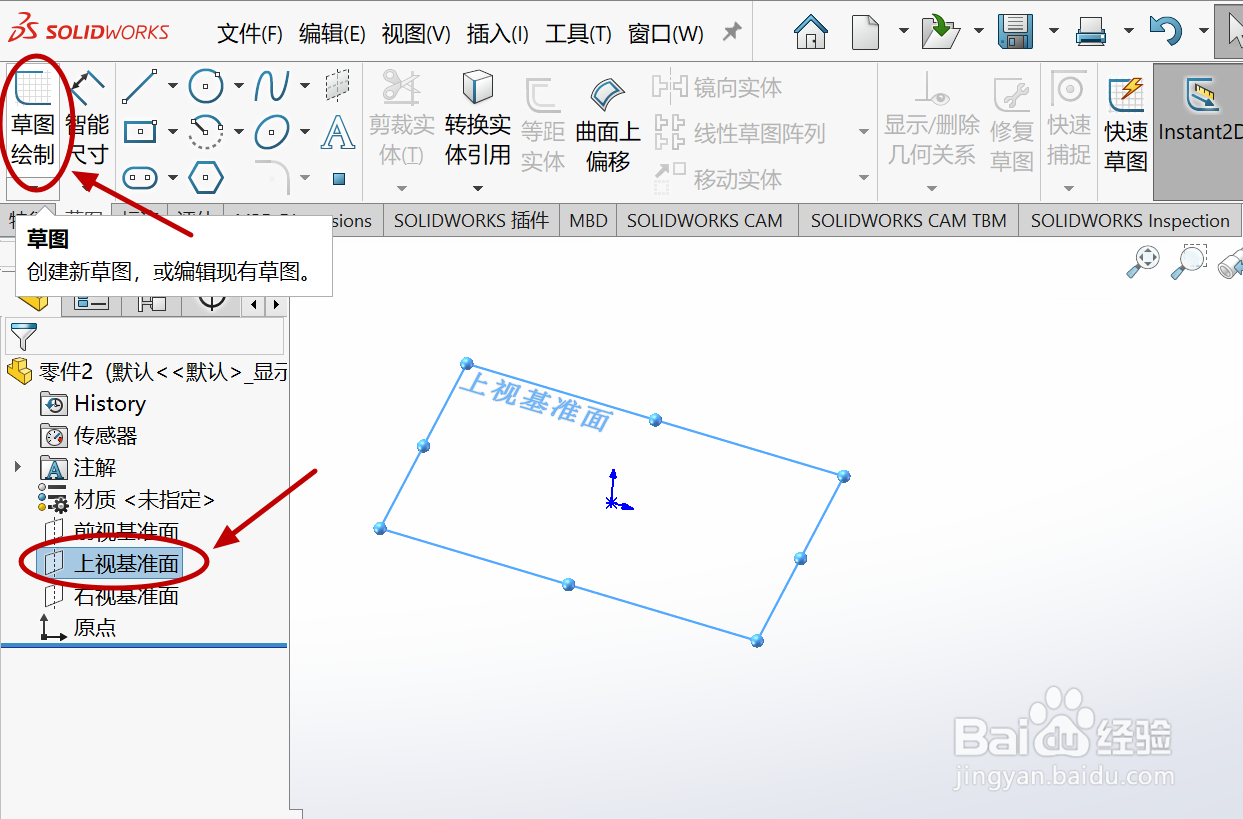Open the 插入(I) menu
Image resolution: width=1243 pixels, height=819 pixels.
(x=498, y=31)
